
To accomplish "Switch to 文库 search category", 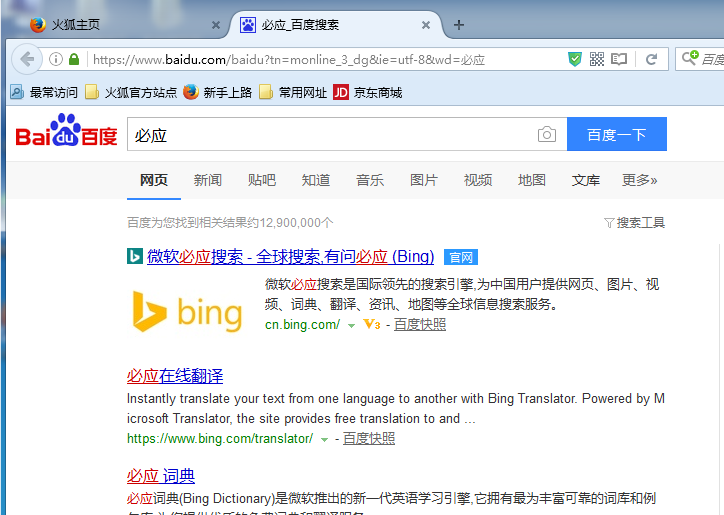I will 586,180.
